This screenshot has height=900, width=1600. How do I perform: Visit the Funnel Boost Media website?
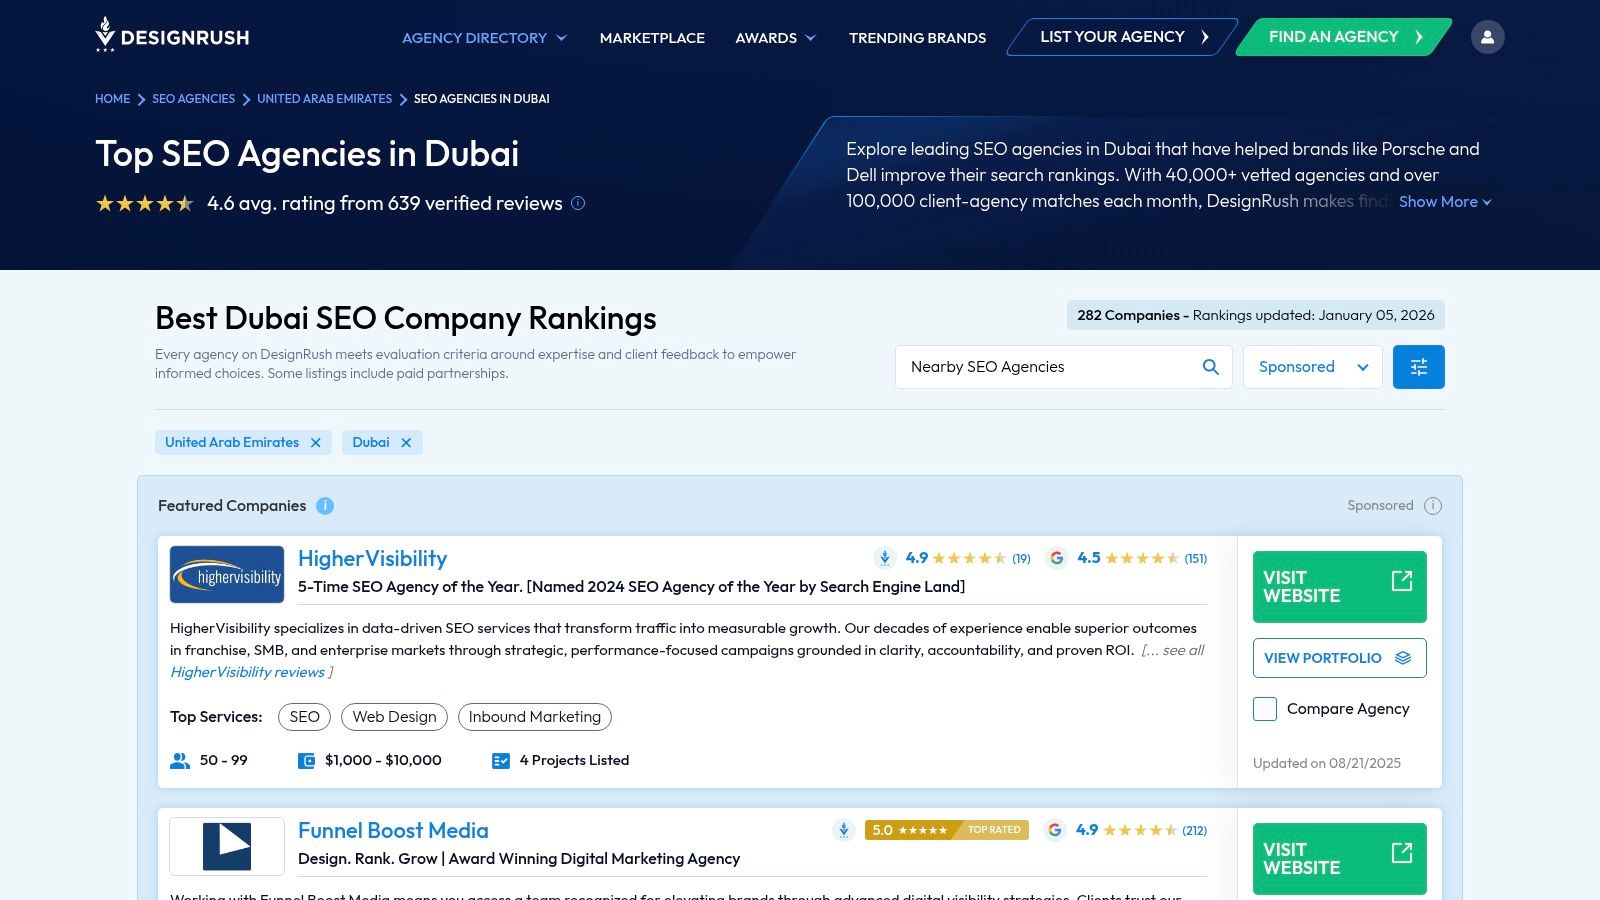click(x=1340, y=859)
